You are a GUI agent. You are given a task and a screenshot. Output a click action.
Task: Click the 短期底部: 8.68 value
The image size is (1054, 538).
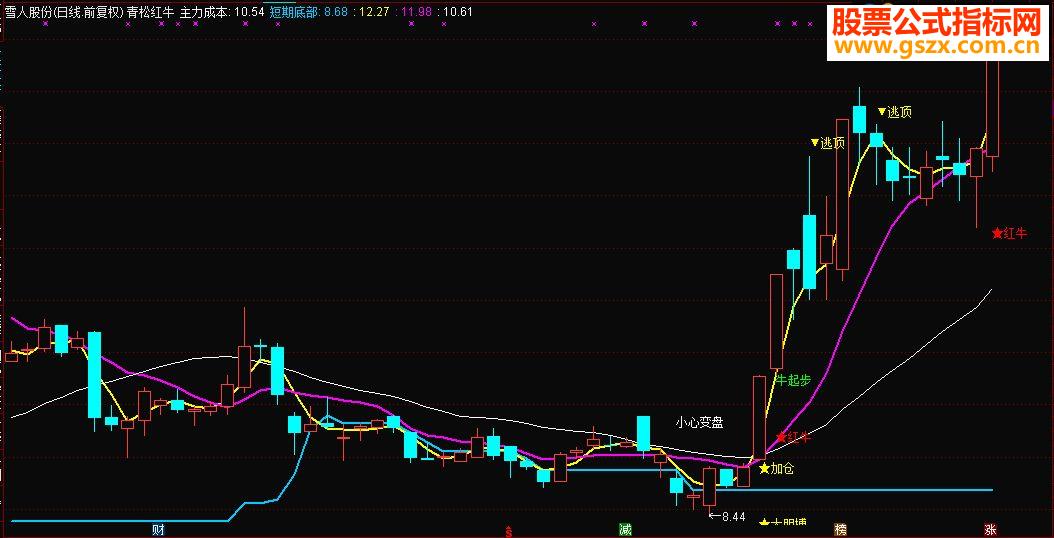(309, 11)
